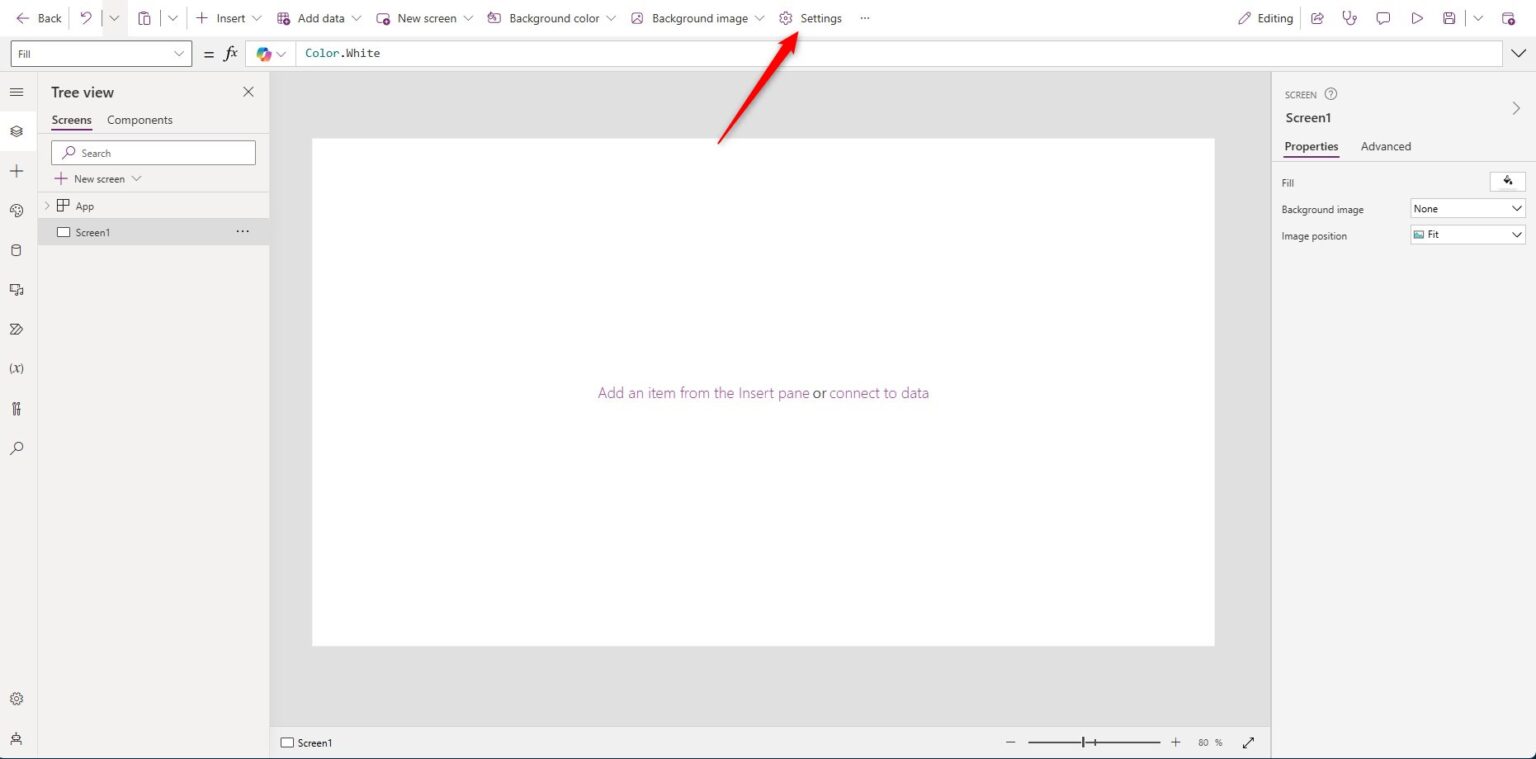Expand the App tree item
Image resolution: width=1536 pixels, height=759 pixels.
click(46, 206)
